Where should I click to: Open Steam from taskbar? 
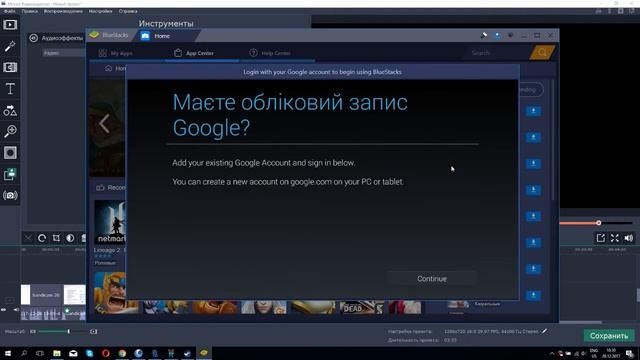[187, 353]
